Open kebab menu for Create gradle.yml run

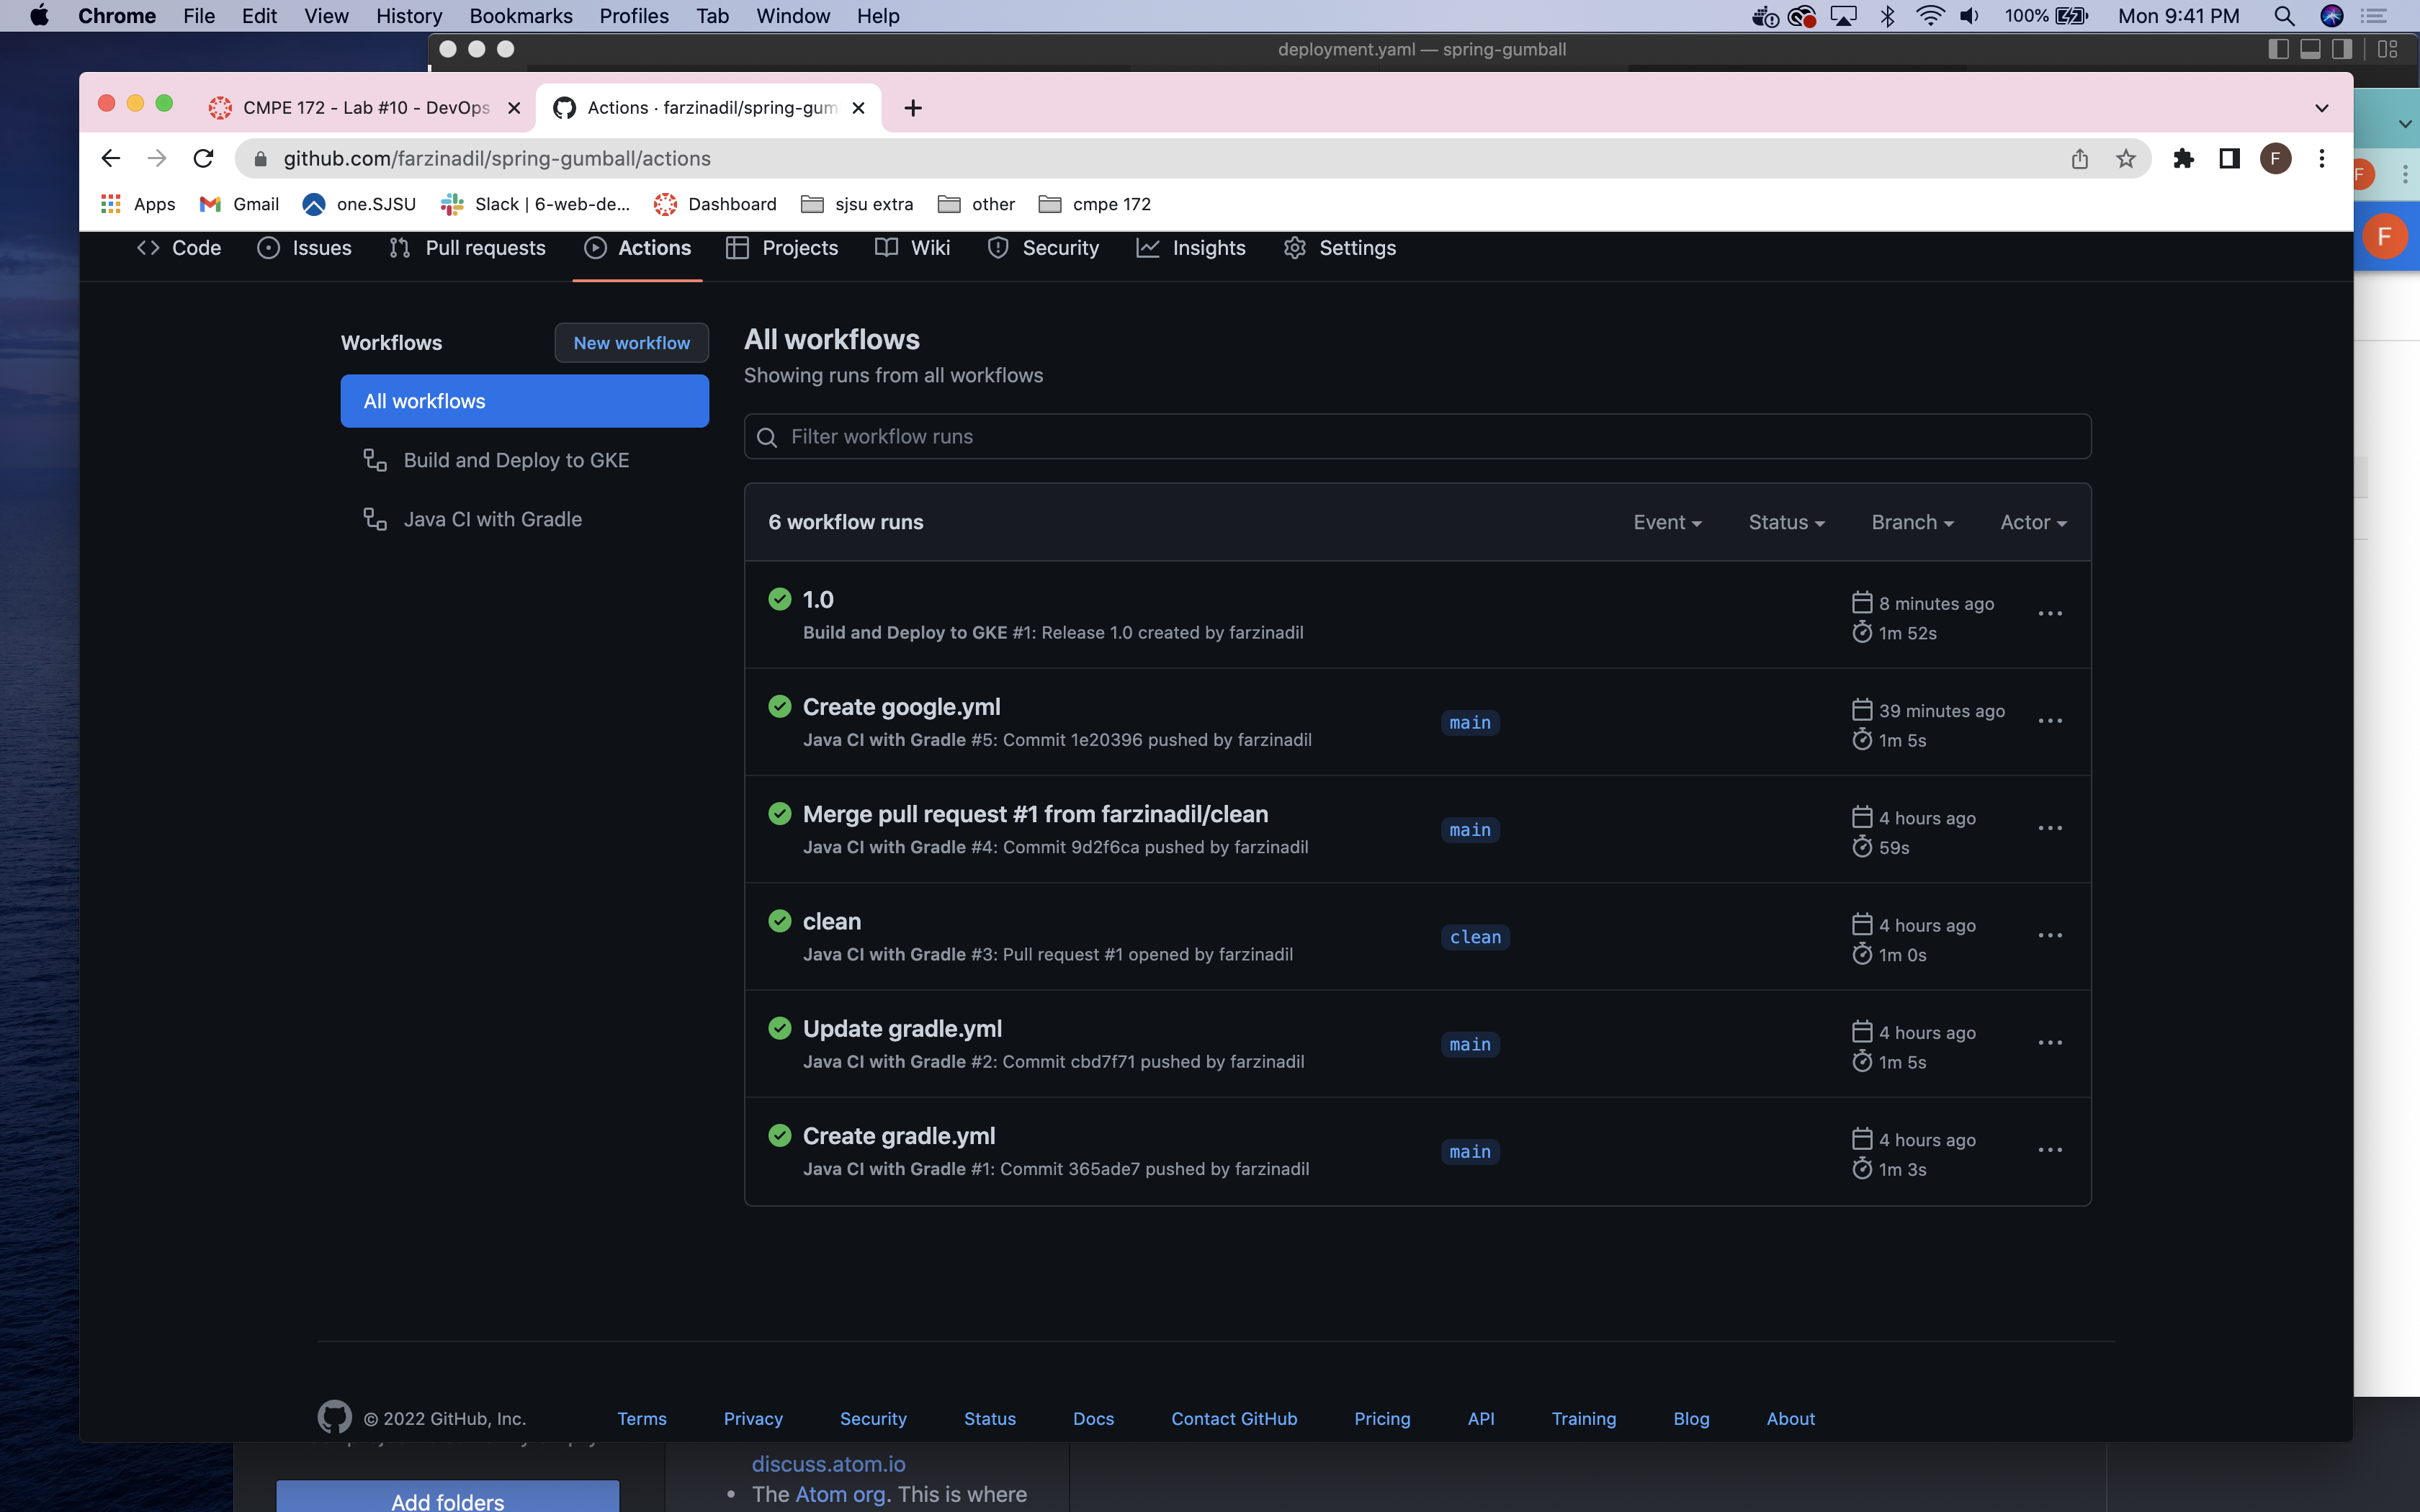coord(2049,1150)
